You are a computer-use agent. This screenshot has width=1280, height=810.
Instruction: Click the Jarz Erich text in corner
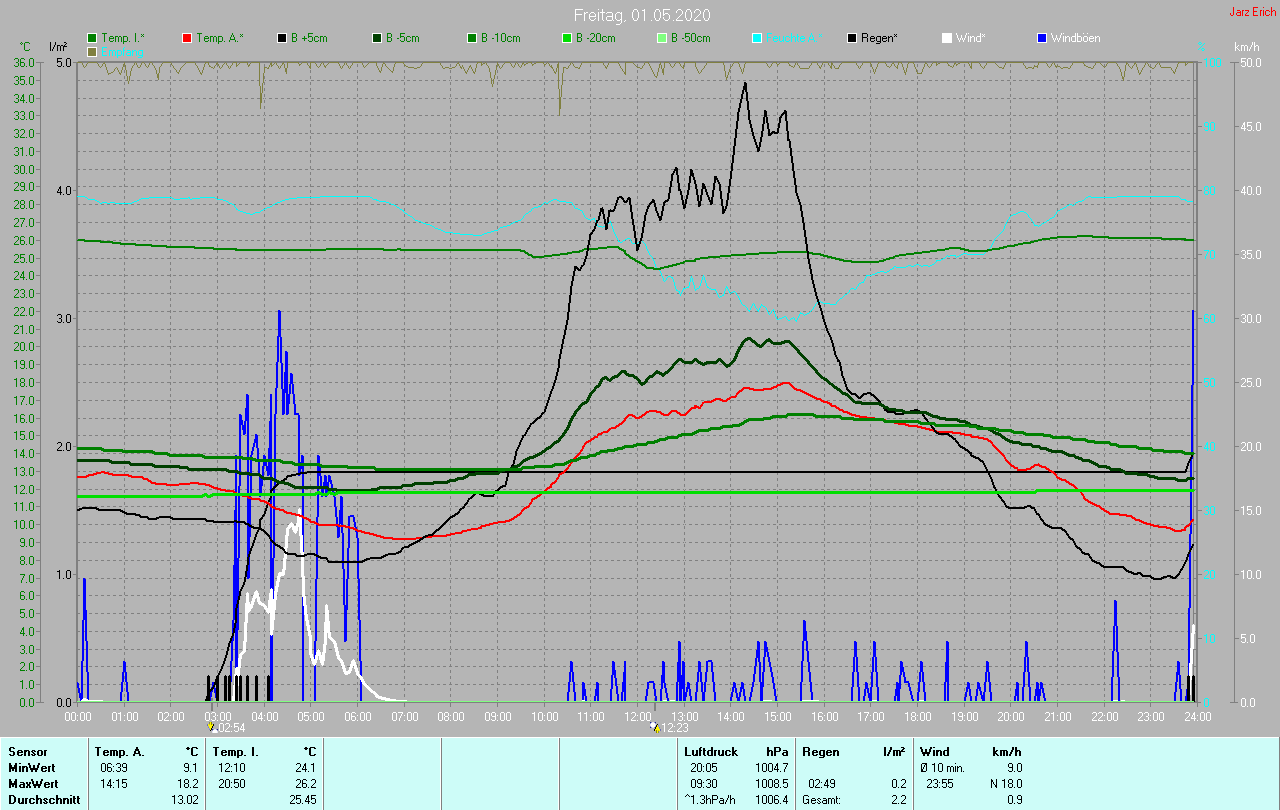click(1252, 12)
